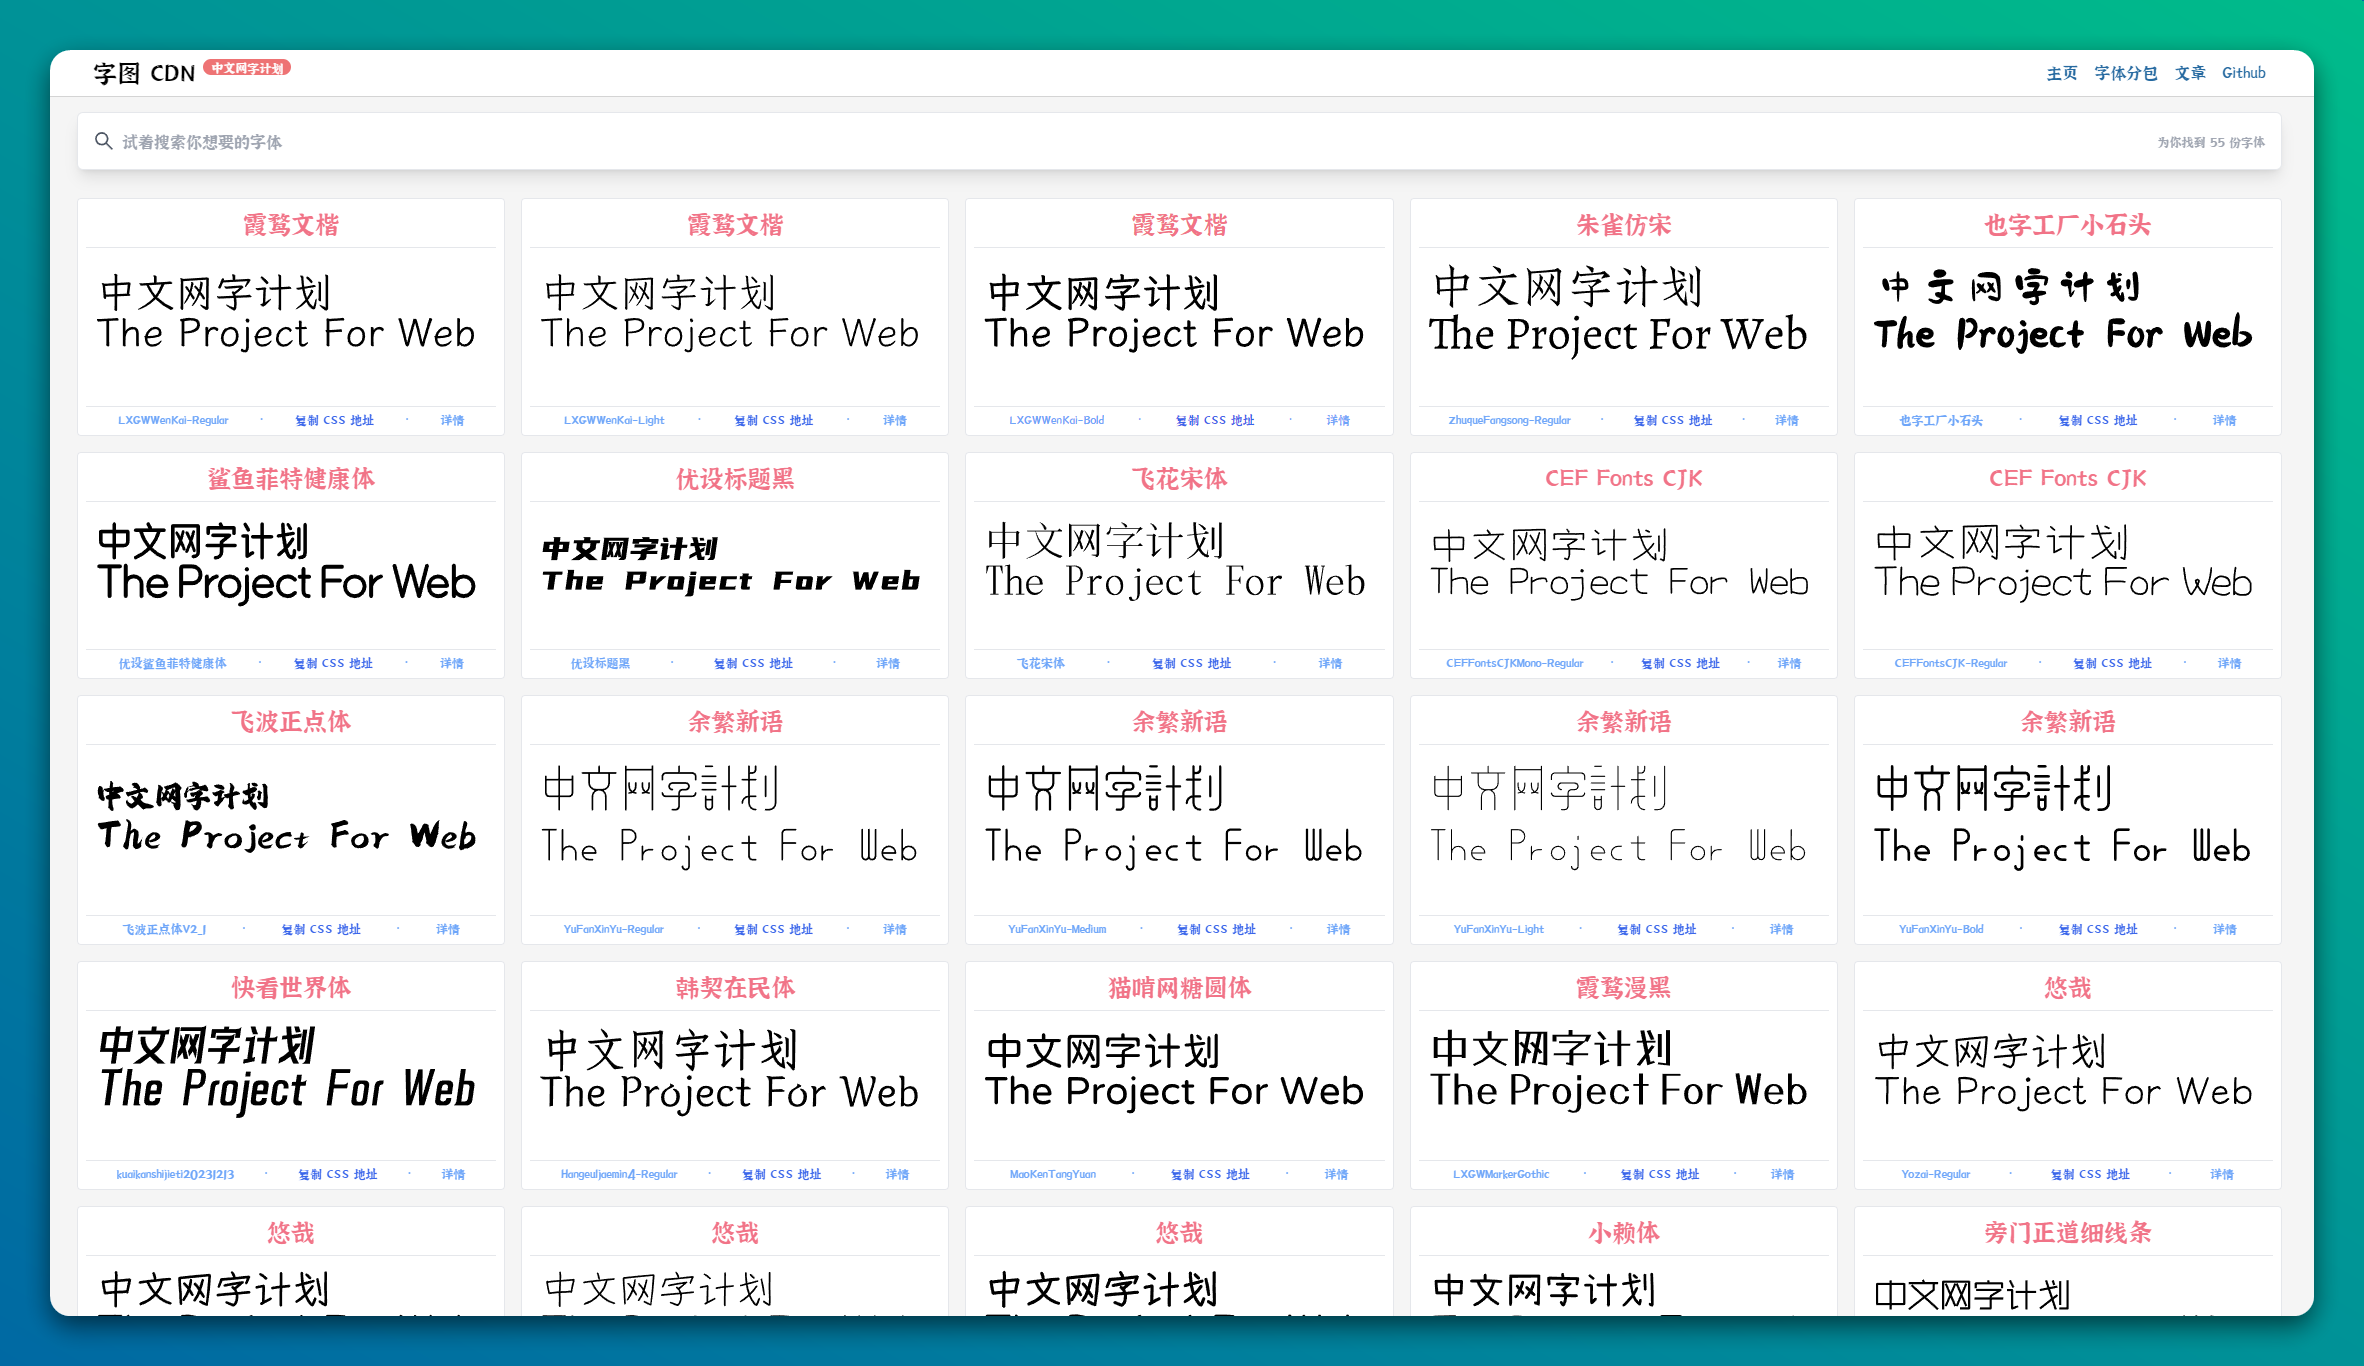
Task: Open 详情 for 飞波正点体V2
Action: (x=448, y=929)
